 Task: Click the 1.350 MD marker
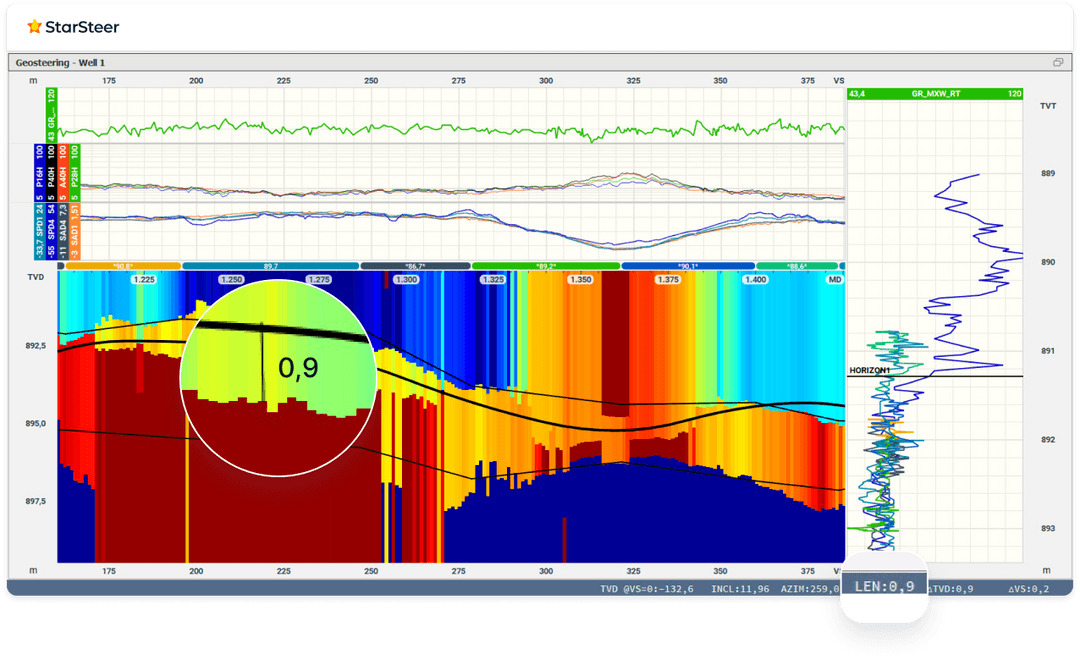(x=581, y=280)
